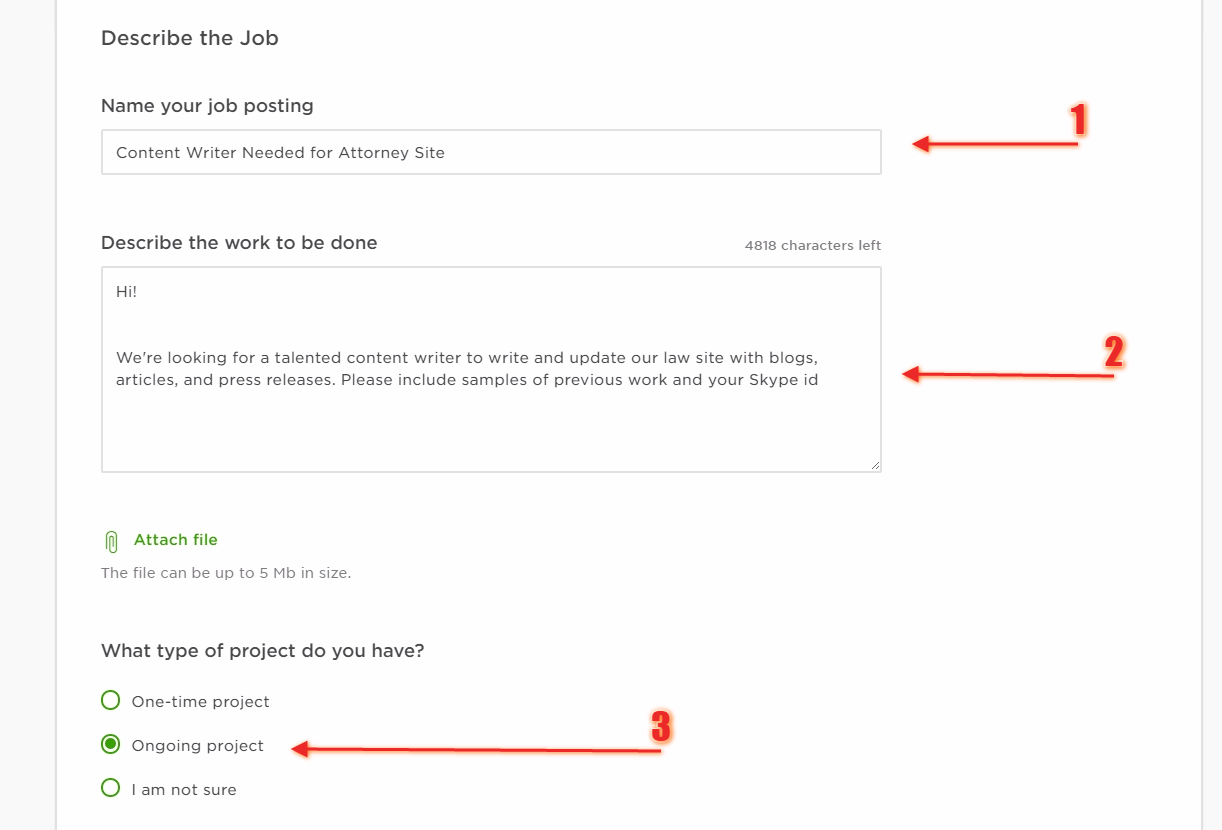Image resolution: width=1222 pixels, height=830 pixels.
Task: Focus the job posting name input field
Action: tap(491, 152)
